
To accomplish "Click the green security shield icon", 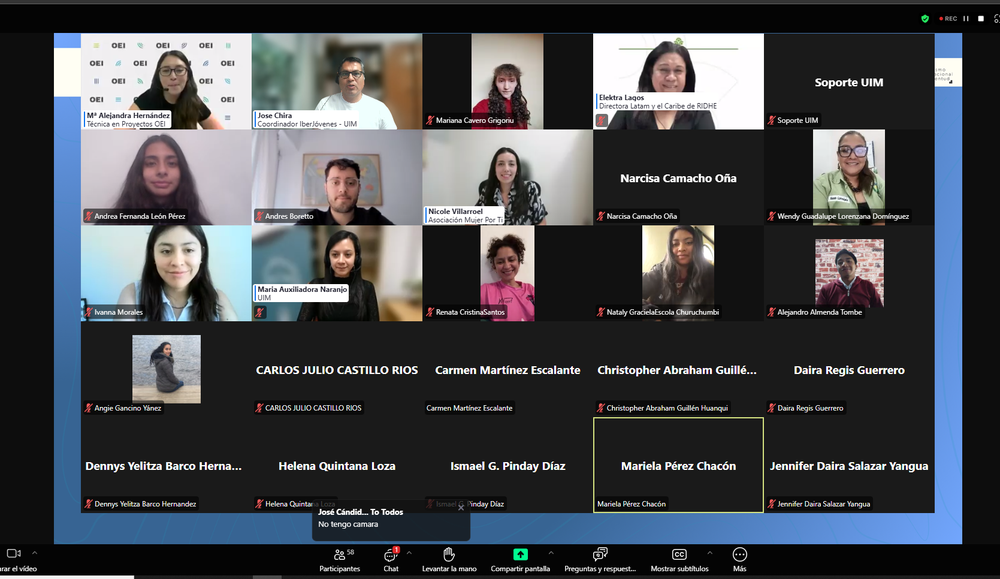I will (x=925, y=18).
